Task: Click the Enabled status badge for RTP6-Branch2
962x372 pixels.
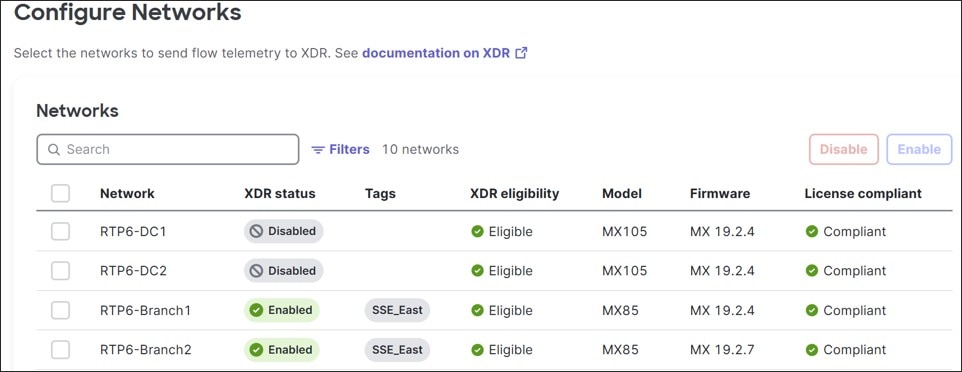Action: click(x=282, y=349)
